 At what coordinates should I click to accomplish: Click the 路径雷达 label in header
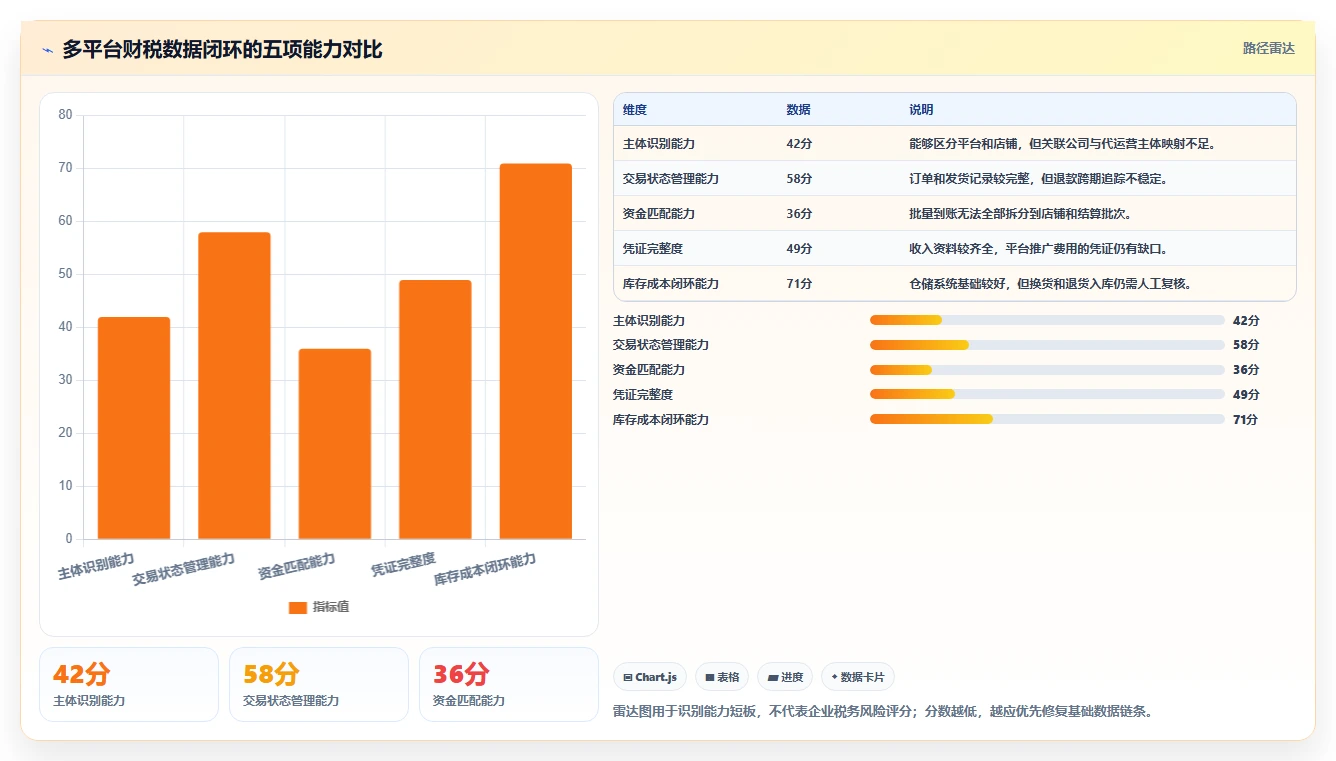pos(1268,48)
